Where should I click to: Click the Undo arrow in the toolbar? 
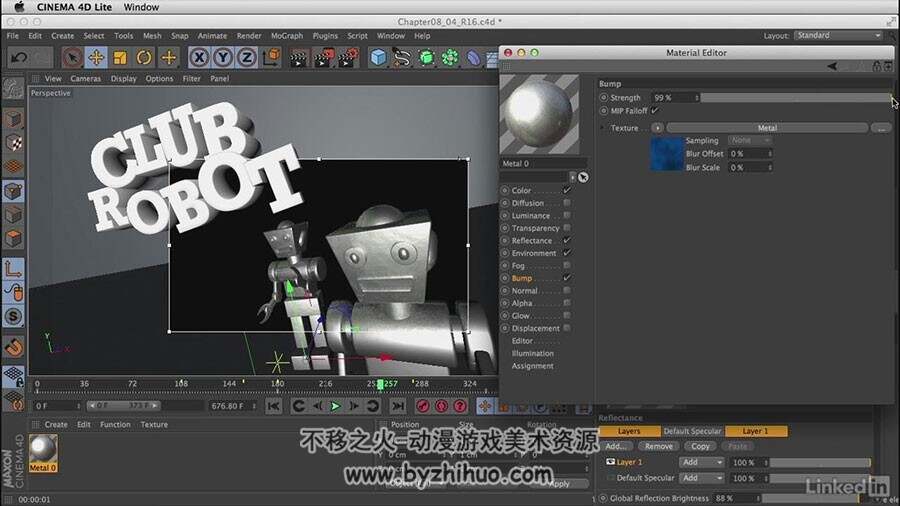pyautogui.click(x=19, y=57)
